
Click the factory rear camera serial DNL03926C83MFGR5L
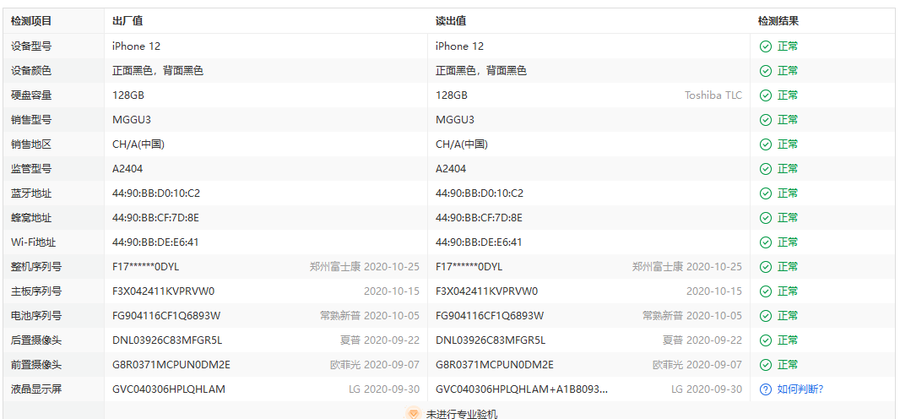click(x=167, y=340)
